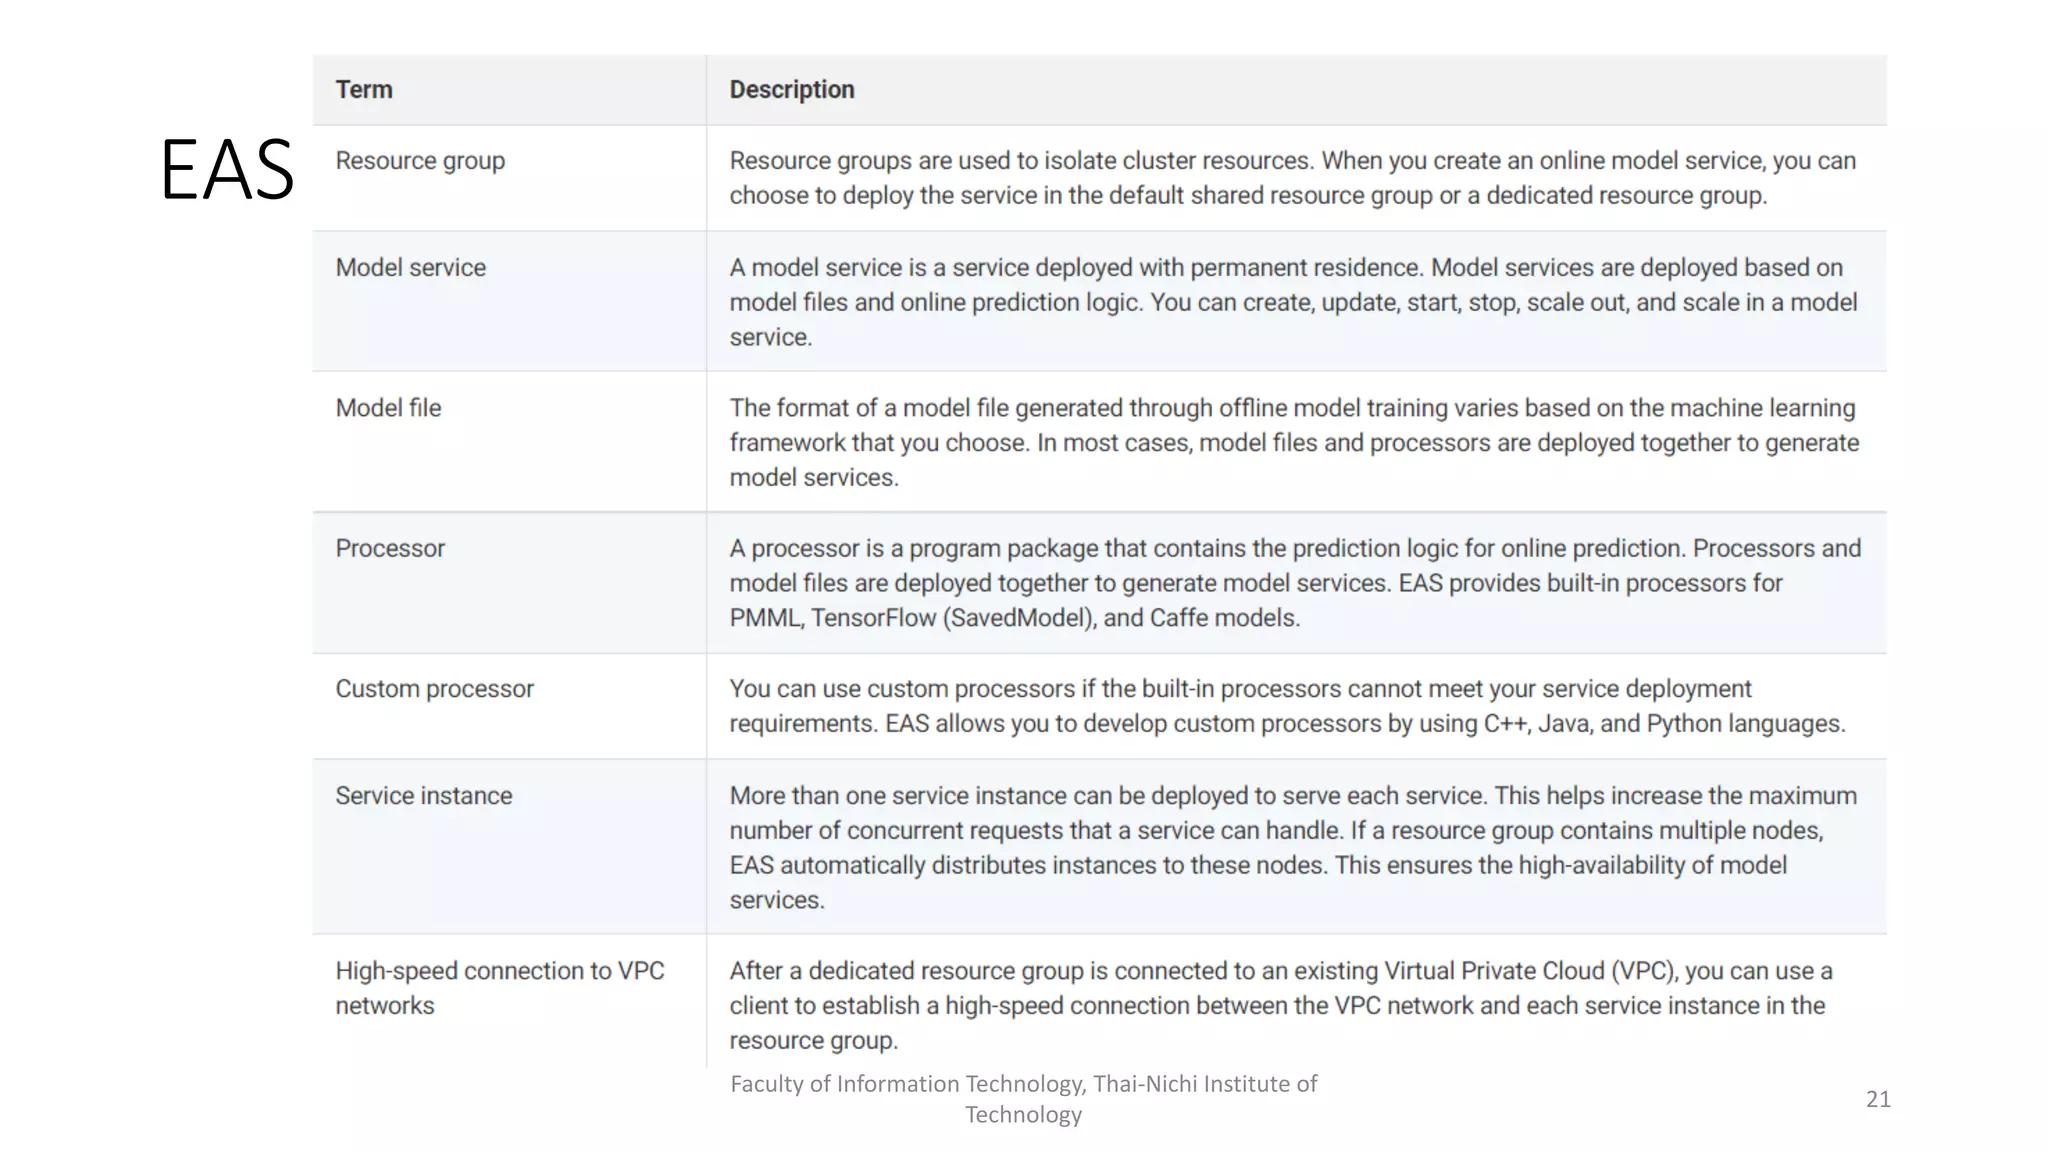2048x1152 pixels.
Task: Click the Model file description paragraph
Action: [x=1292, y=442]
